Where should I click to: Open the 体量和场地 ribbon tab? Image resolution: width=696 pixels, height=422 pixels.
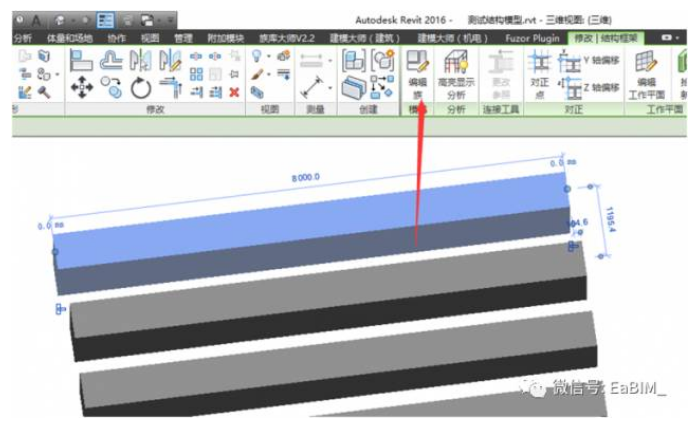click(x=70, y=38)
